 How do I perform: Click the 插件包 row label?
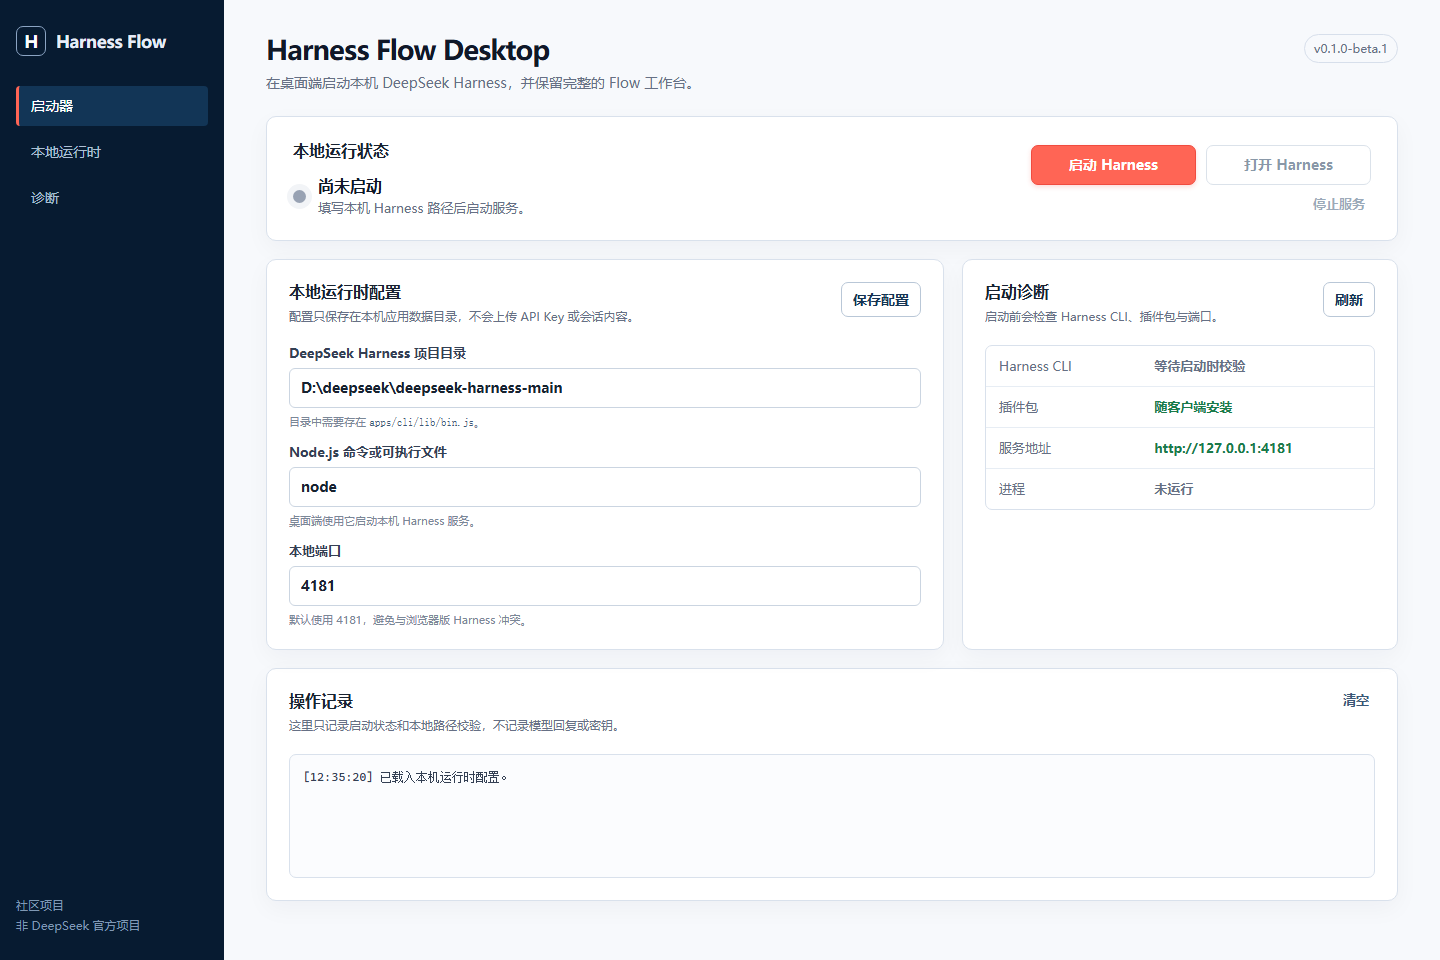click(x=1018, y=407)
